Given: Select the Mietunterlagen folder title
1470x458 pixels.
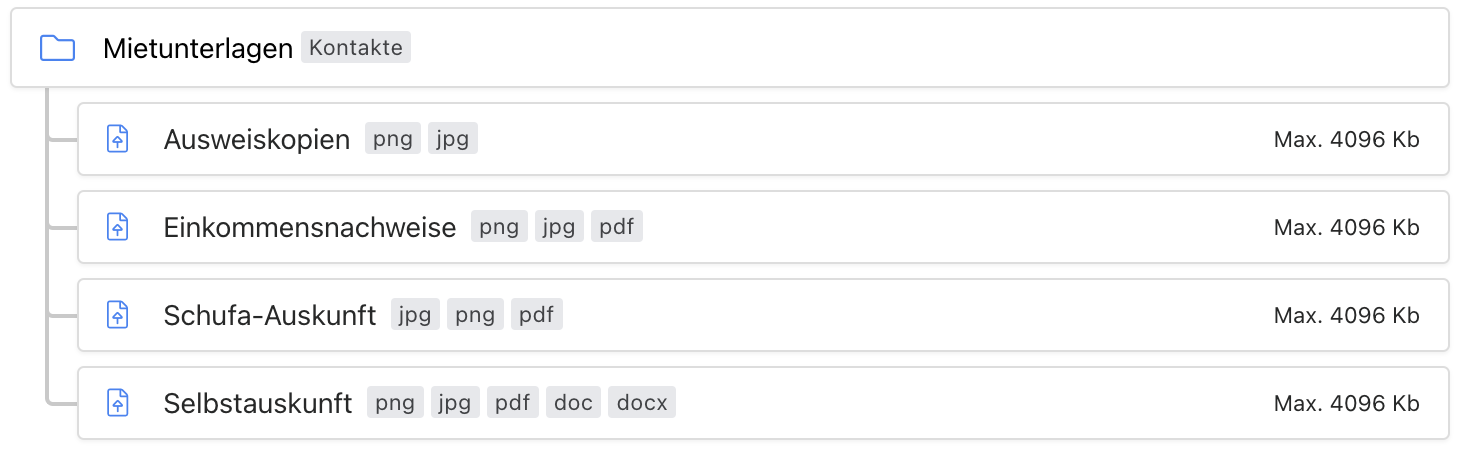Looking at the screenshot, I should (x=198, y=48).
